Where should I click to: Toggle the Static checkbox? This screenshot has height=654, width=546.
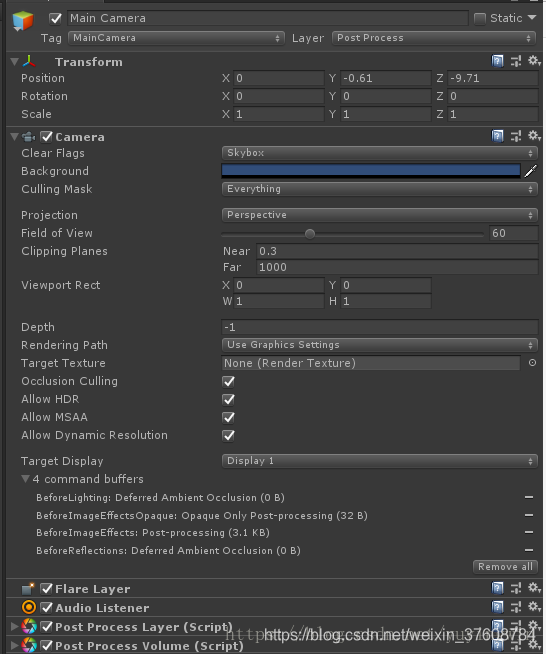point(480,18)
